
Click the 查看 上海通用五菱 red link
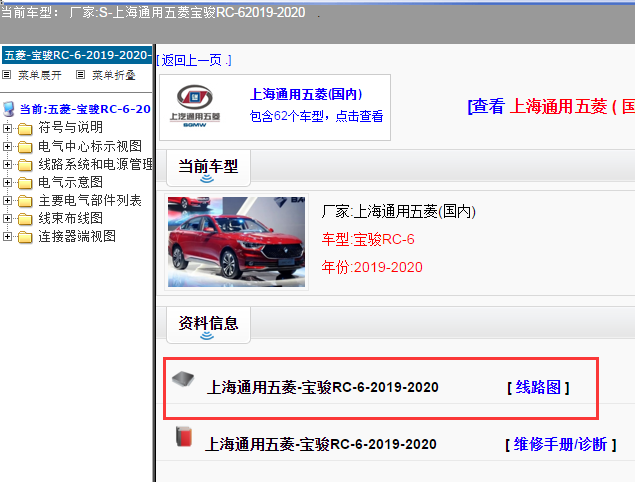[x=551, y=107]
